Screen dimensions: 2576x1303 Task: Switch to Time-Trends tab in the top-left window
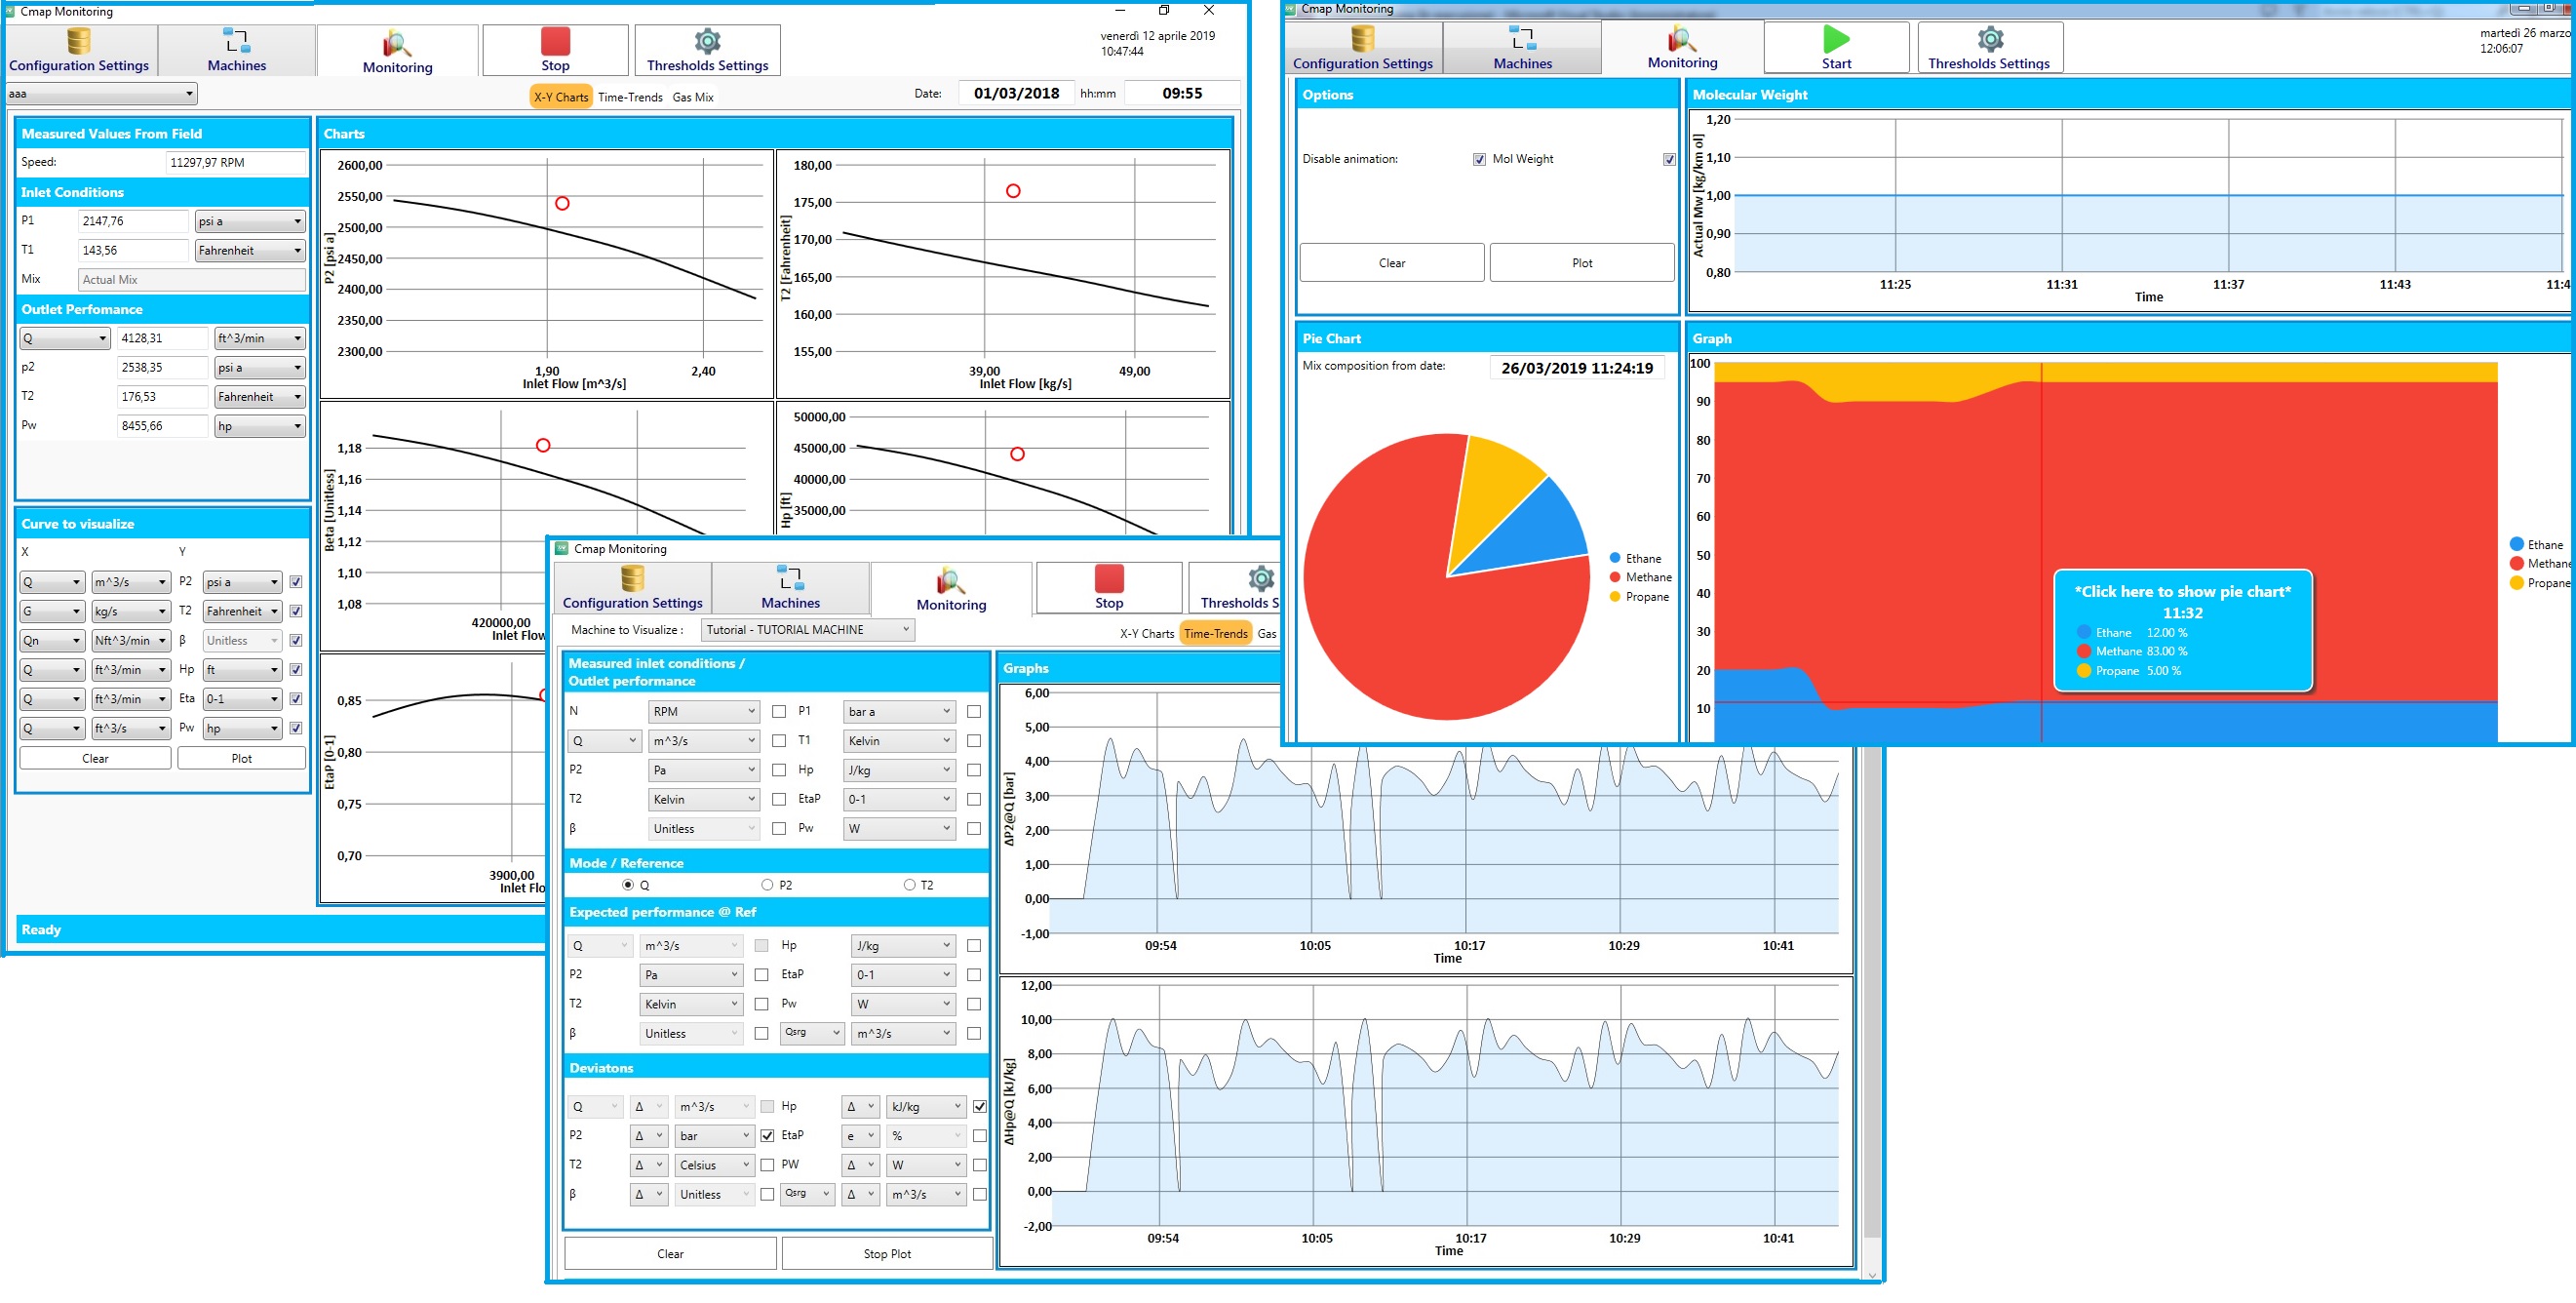pyautogui.click(x=630, y=97)
